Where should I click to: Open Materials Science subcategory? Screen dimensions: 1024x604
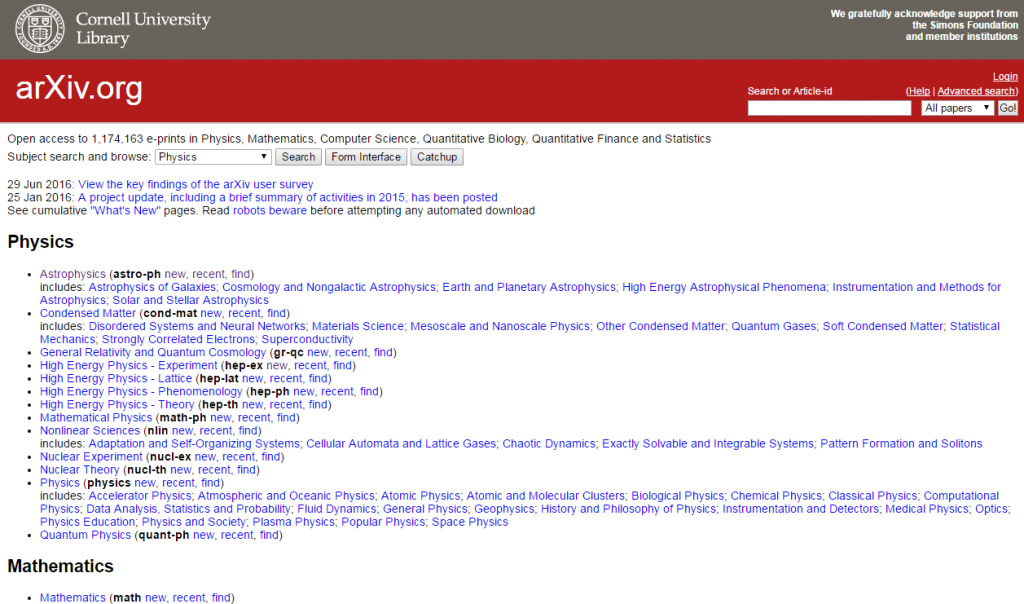357,326
